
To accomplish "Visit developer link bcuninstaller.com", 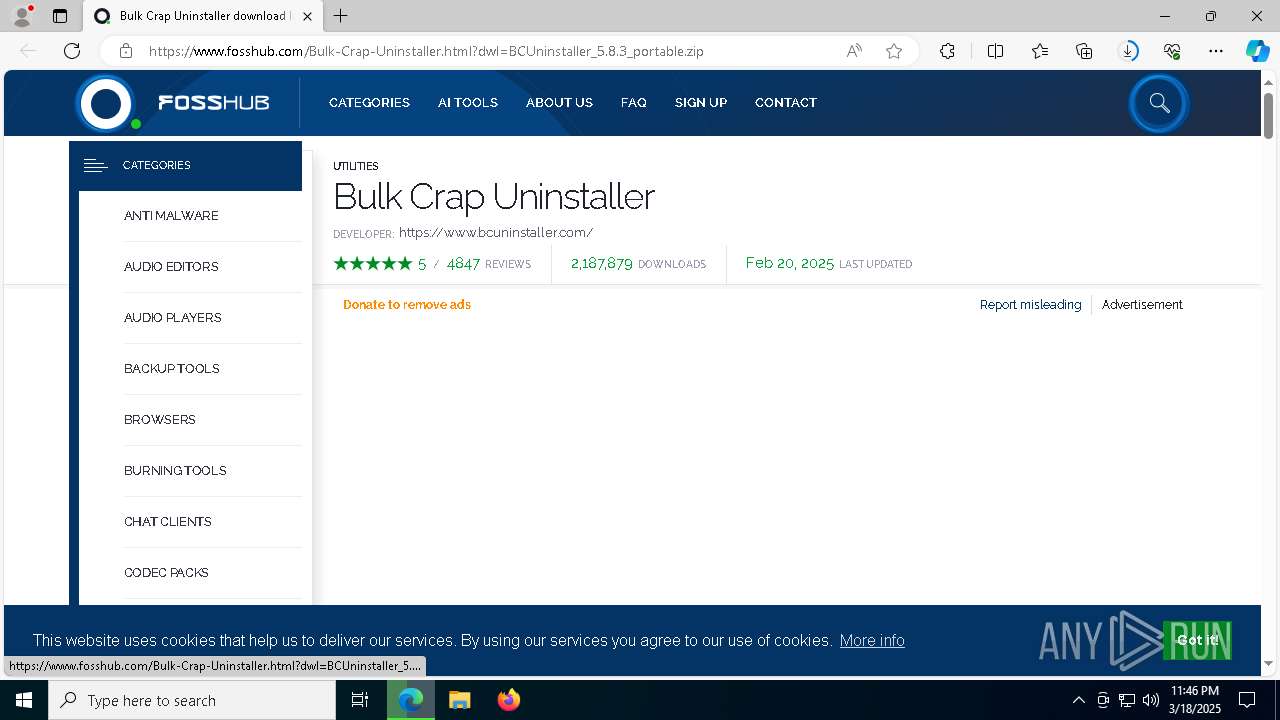I will (496, 233).
